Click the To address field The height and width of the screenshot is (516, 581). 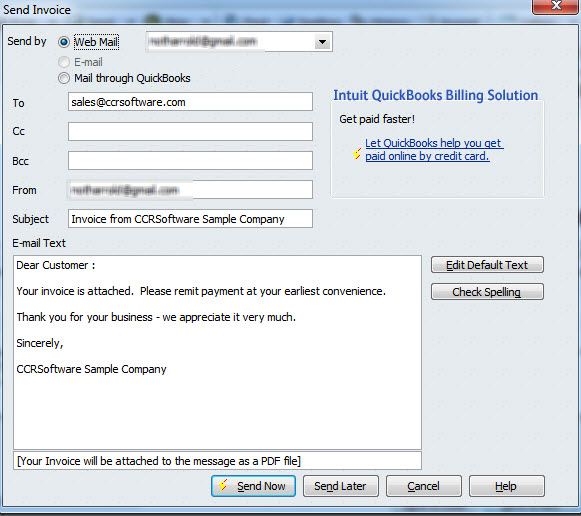pyautogui.click(x=190, y=102)
